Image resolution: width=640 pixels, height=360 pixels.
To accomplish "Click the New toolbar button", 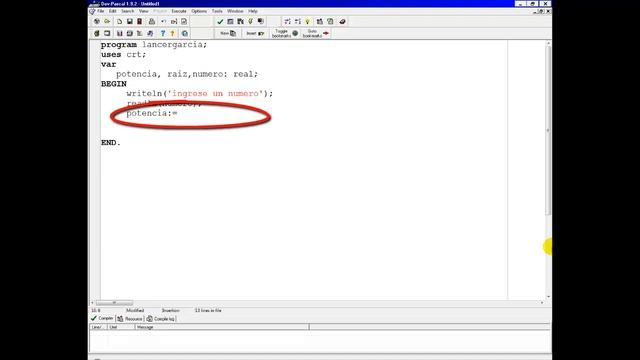I will click(228, 33).
